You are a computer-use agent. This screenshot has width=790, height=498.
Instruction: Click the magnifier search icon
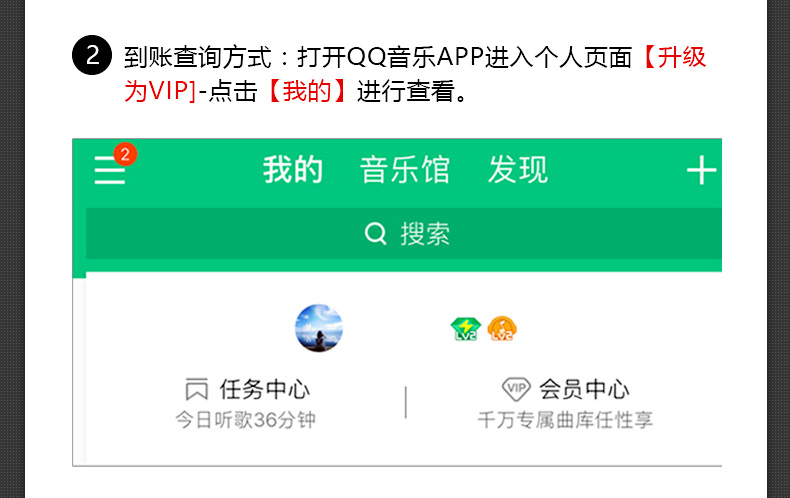(375, 233)
